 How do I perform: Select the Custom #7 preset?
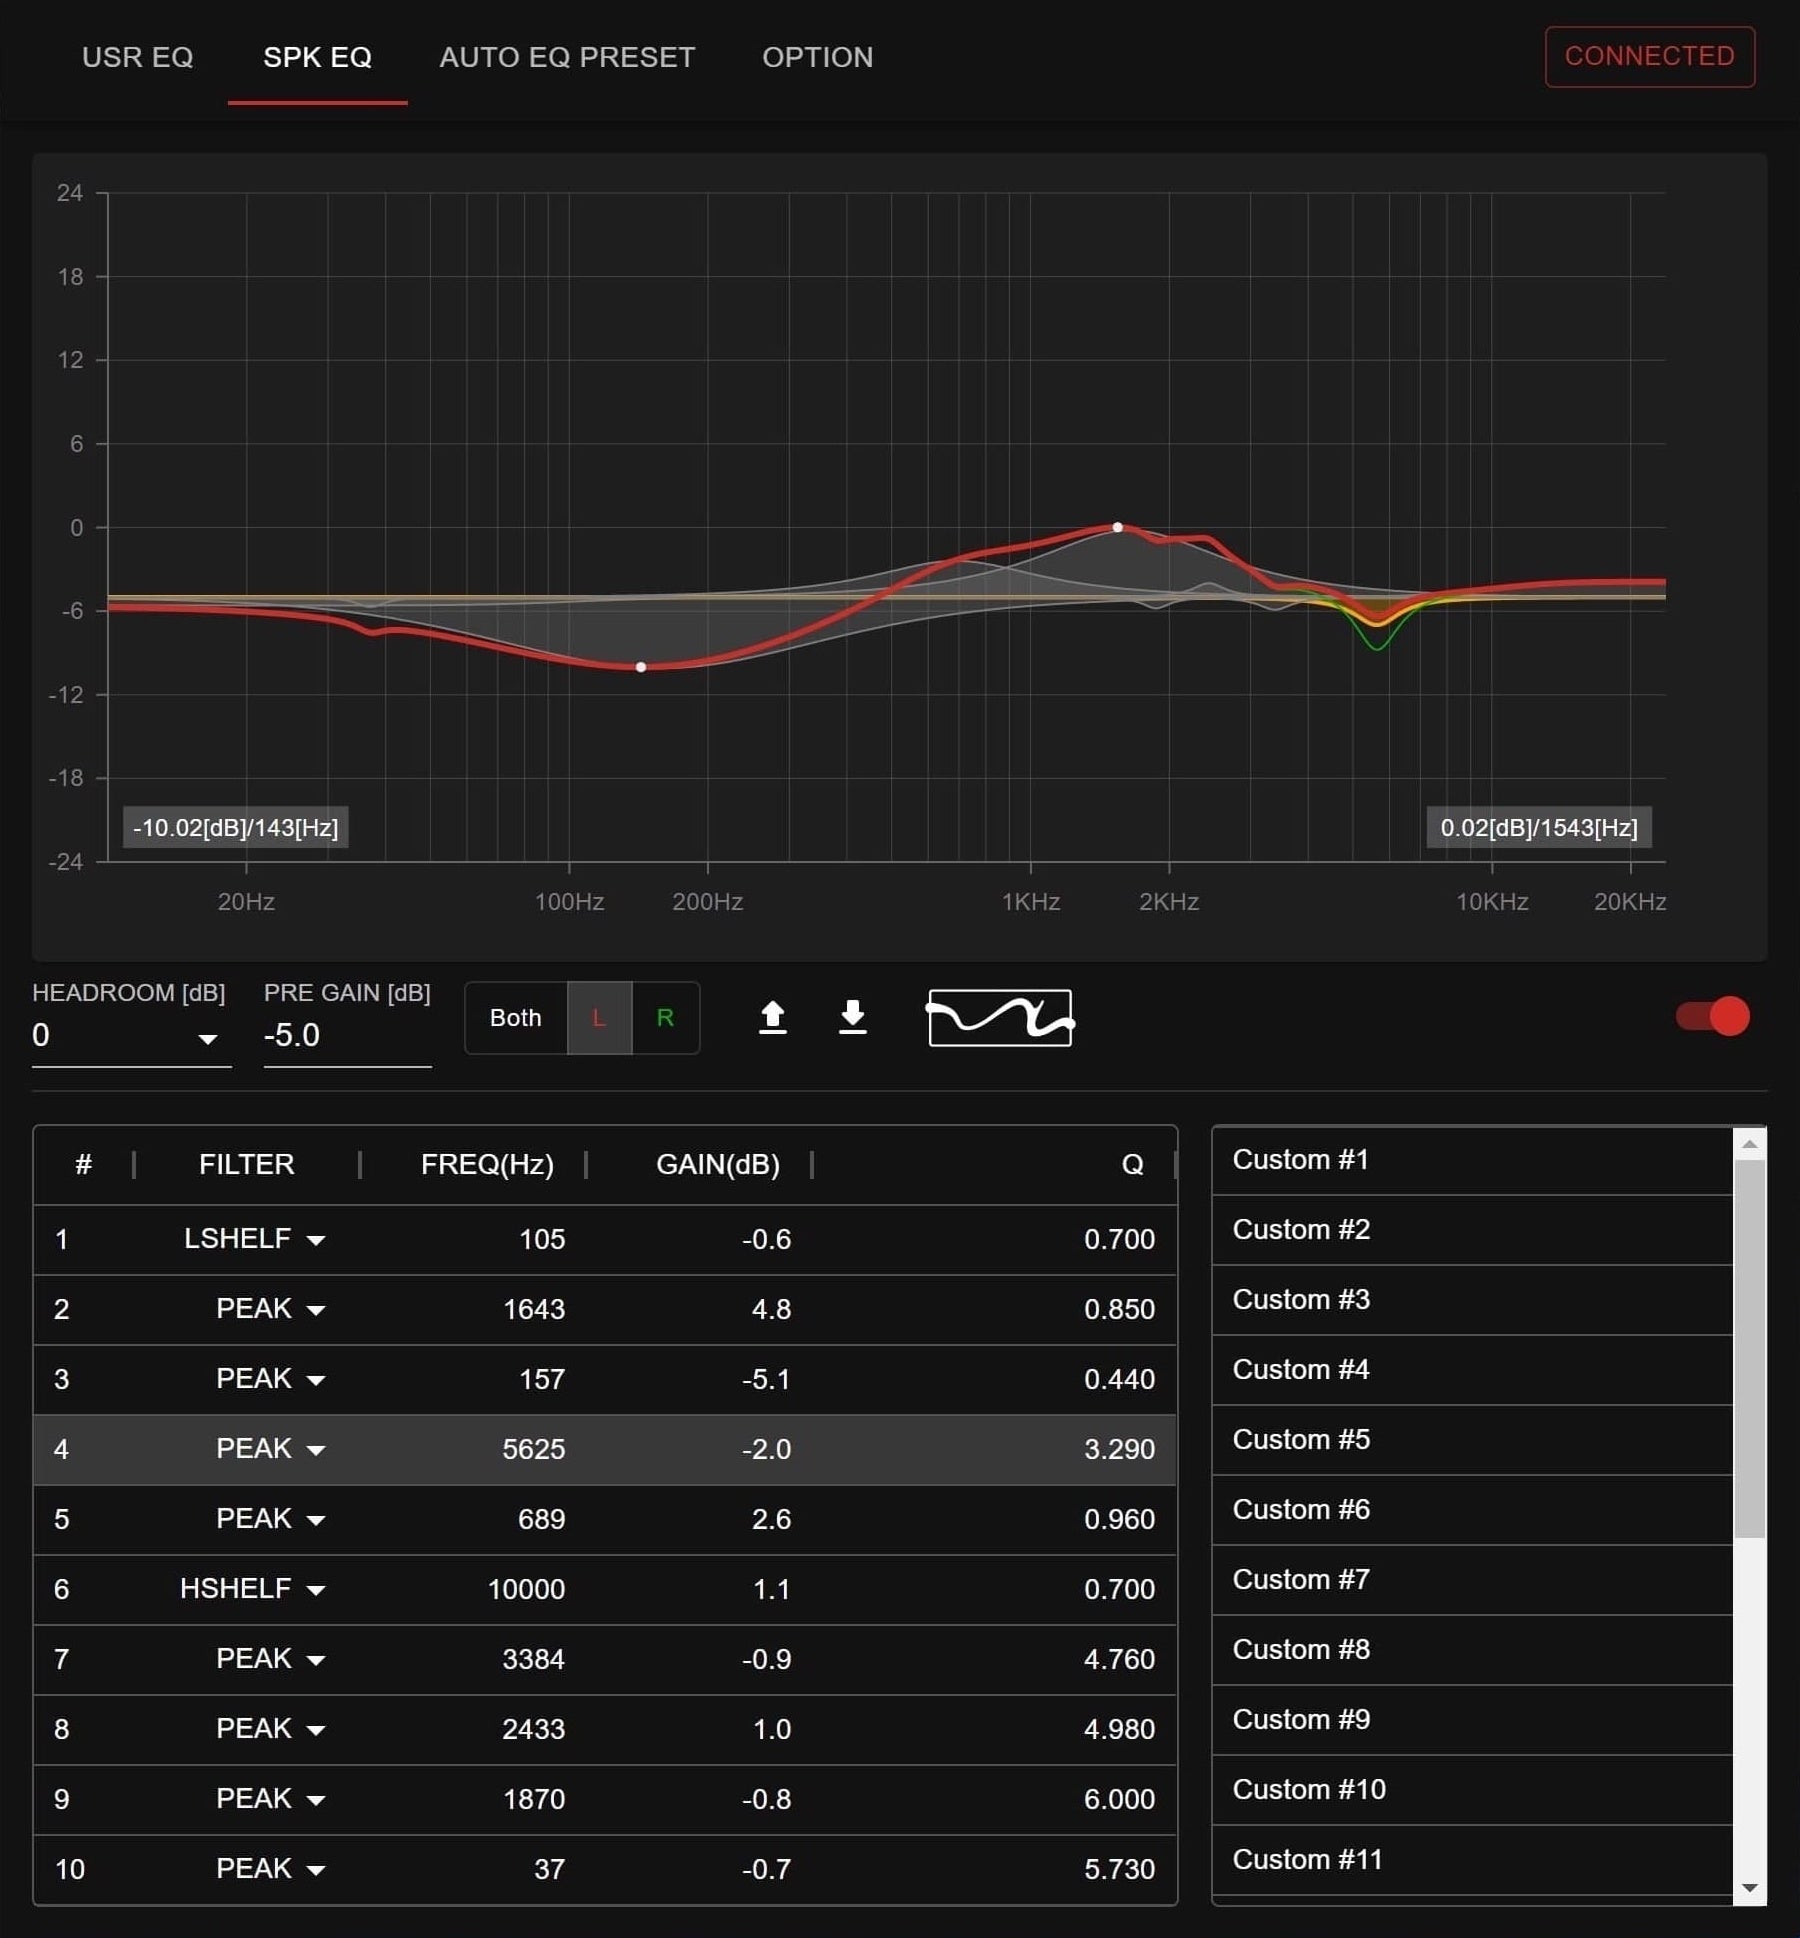(x=1472, y=1580)
